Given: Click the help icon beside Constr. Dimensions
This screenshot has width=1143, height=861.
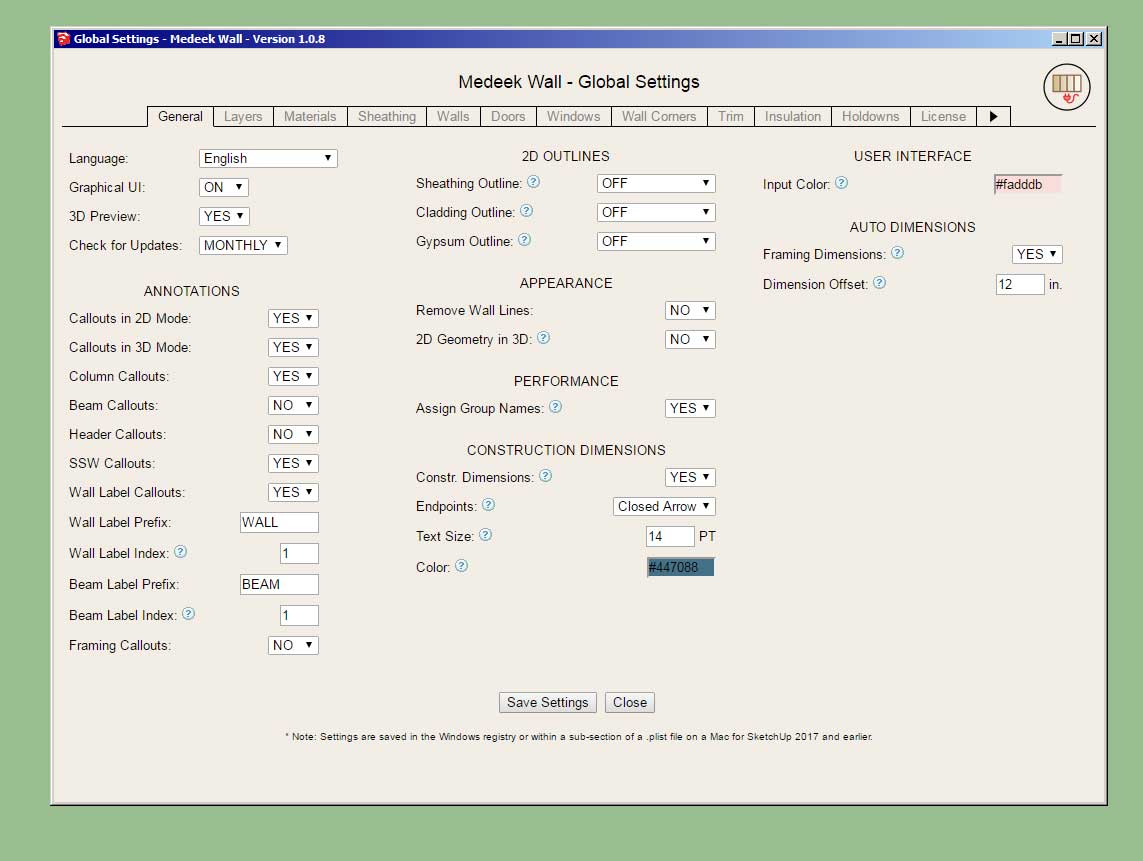Looking at the screenshot, I should 545,476.
